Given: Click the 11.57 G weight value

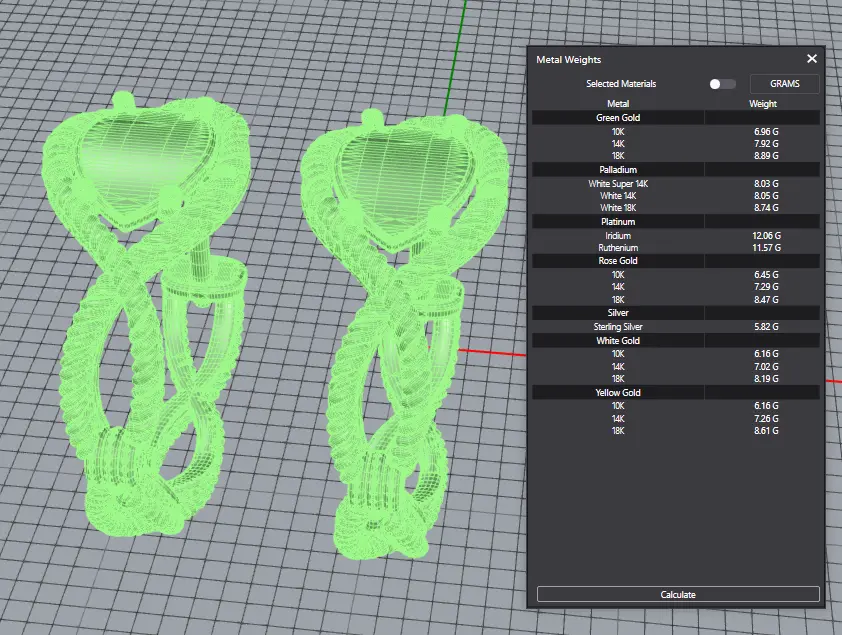Looking at the screenshot, I should (766, 248).
